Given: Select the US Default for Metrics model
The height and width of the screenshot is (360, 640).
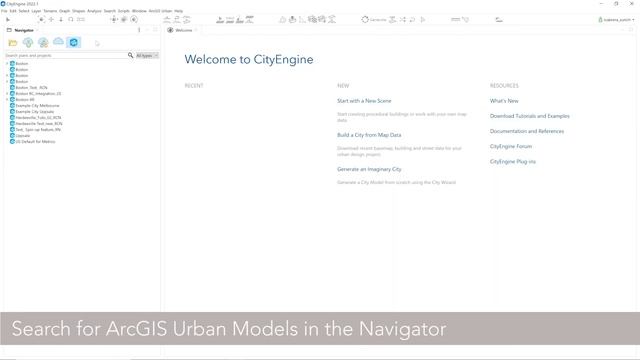Looking at the screenshot, I should (x=33, y=142).
